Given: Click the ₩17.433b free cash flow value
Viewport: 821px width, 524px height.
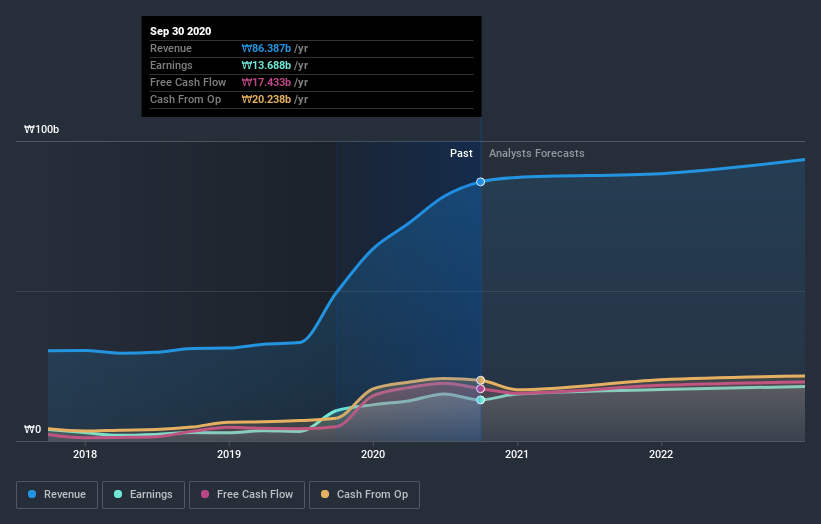Looking at the screenshot, I should [266, 82].
